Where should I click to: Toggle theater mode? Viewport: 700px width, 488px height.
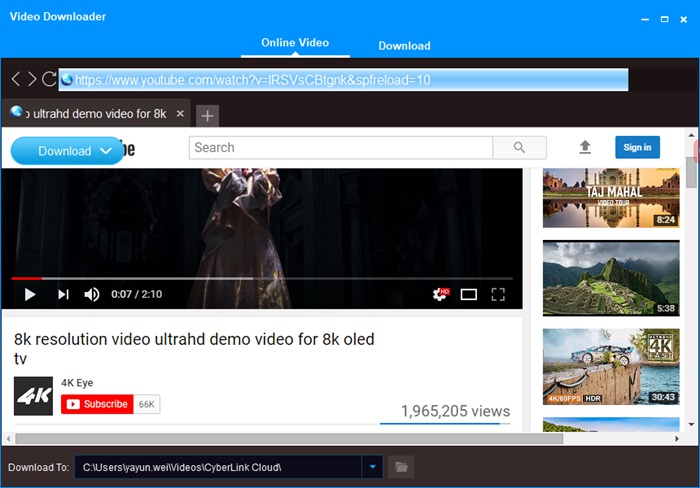469,294
